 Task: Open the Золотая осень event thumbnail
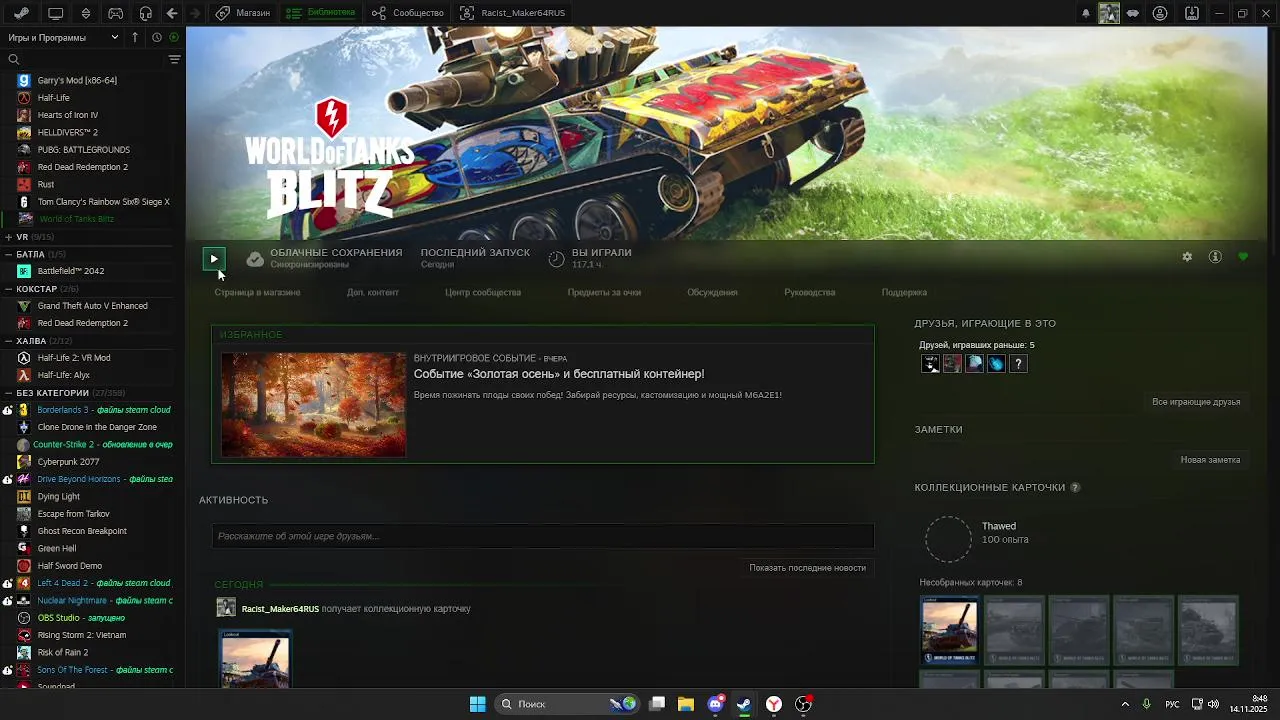314,404
